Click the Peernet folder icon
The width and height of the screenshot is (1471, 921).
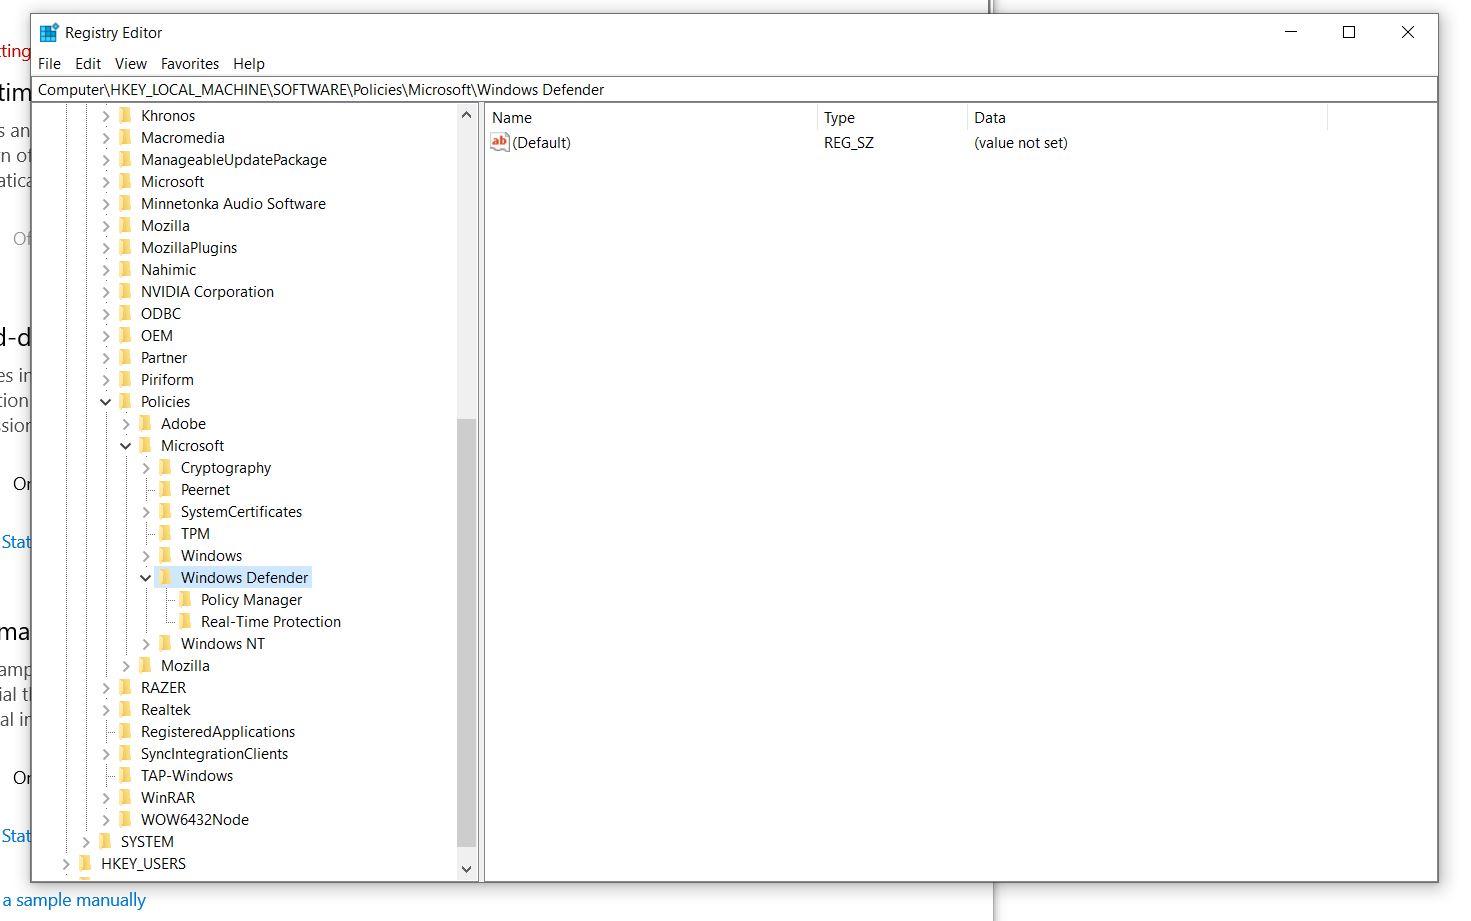point(165,489)
